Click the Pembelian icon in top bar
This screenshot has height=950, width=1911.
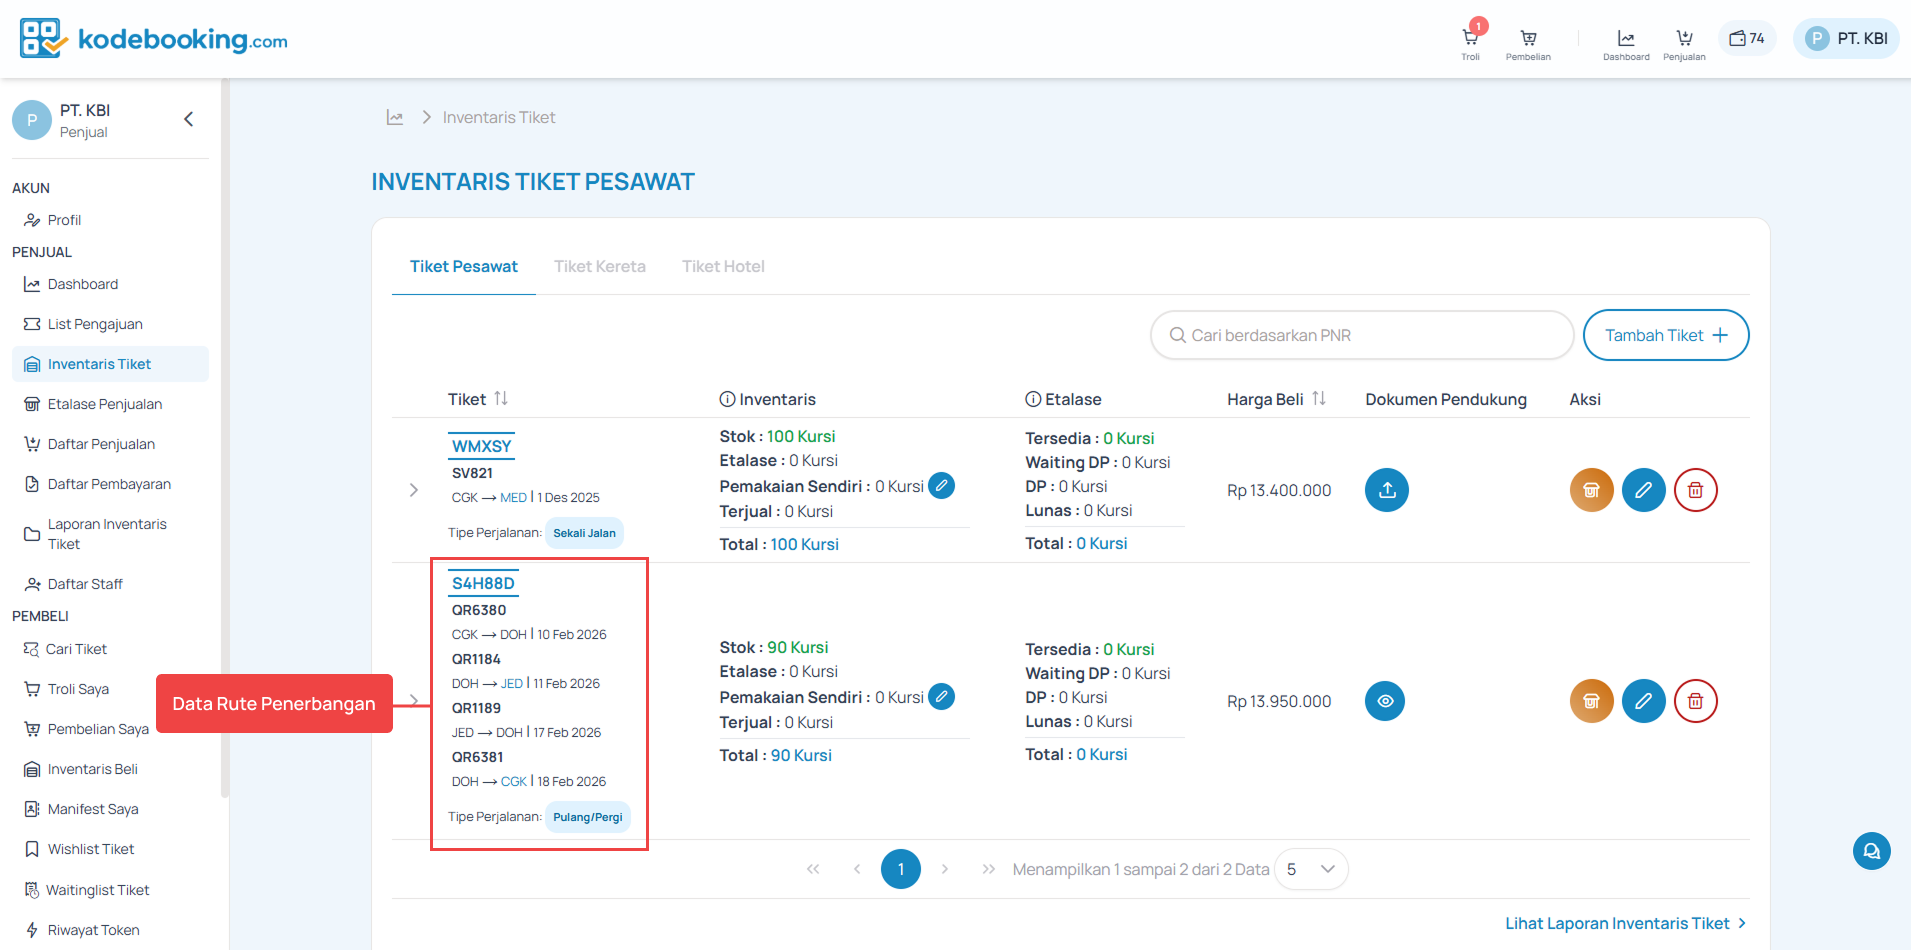coord(1528,41)
